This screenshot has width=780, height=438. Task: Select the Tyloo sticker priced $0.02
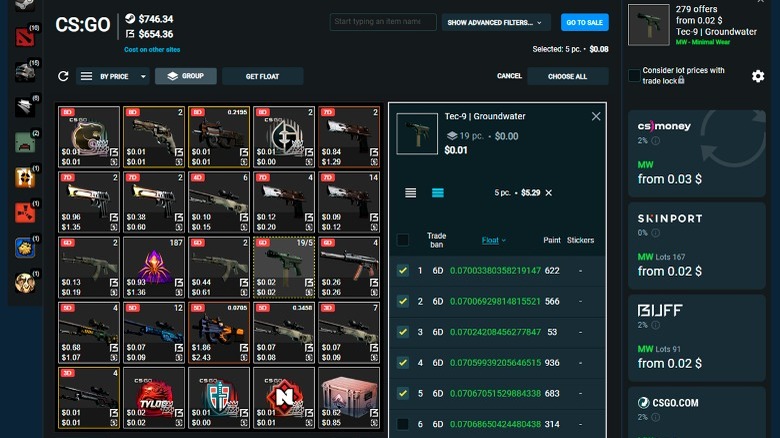coord(154,398)
